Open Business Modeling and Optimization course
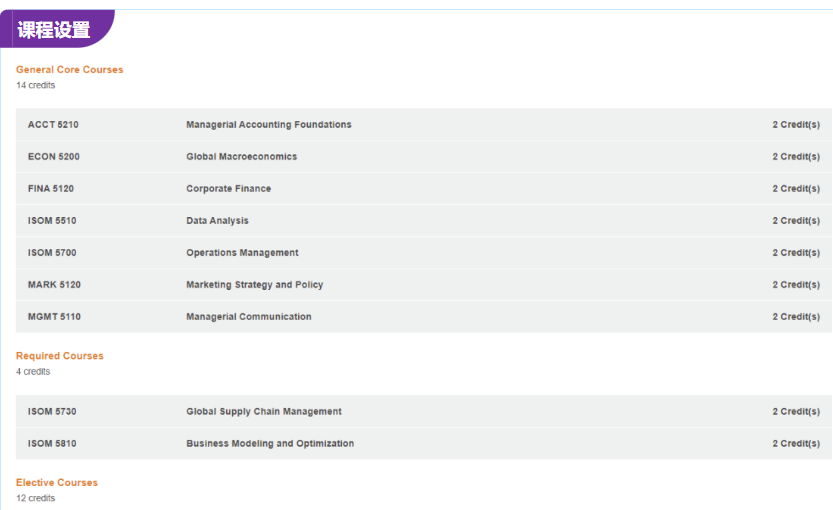 tap(269, 444)
